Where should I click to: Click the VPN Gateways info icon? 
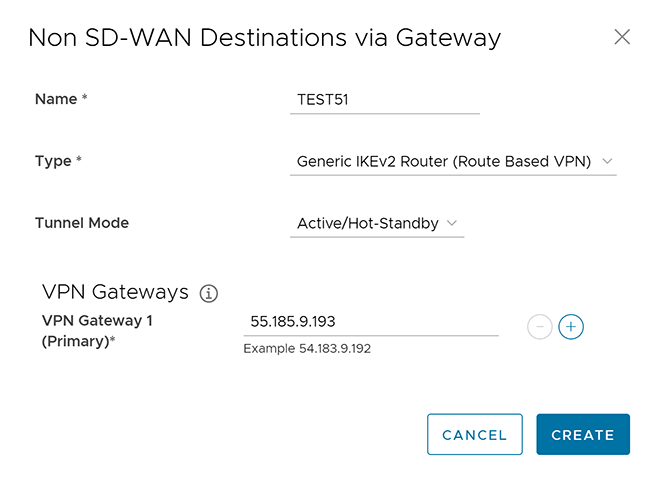pyautogui.click(x=208, y=293)
